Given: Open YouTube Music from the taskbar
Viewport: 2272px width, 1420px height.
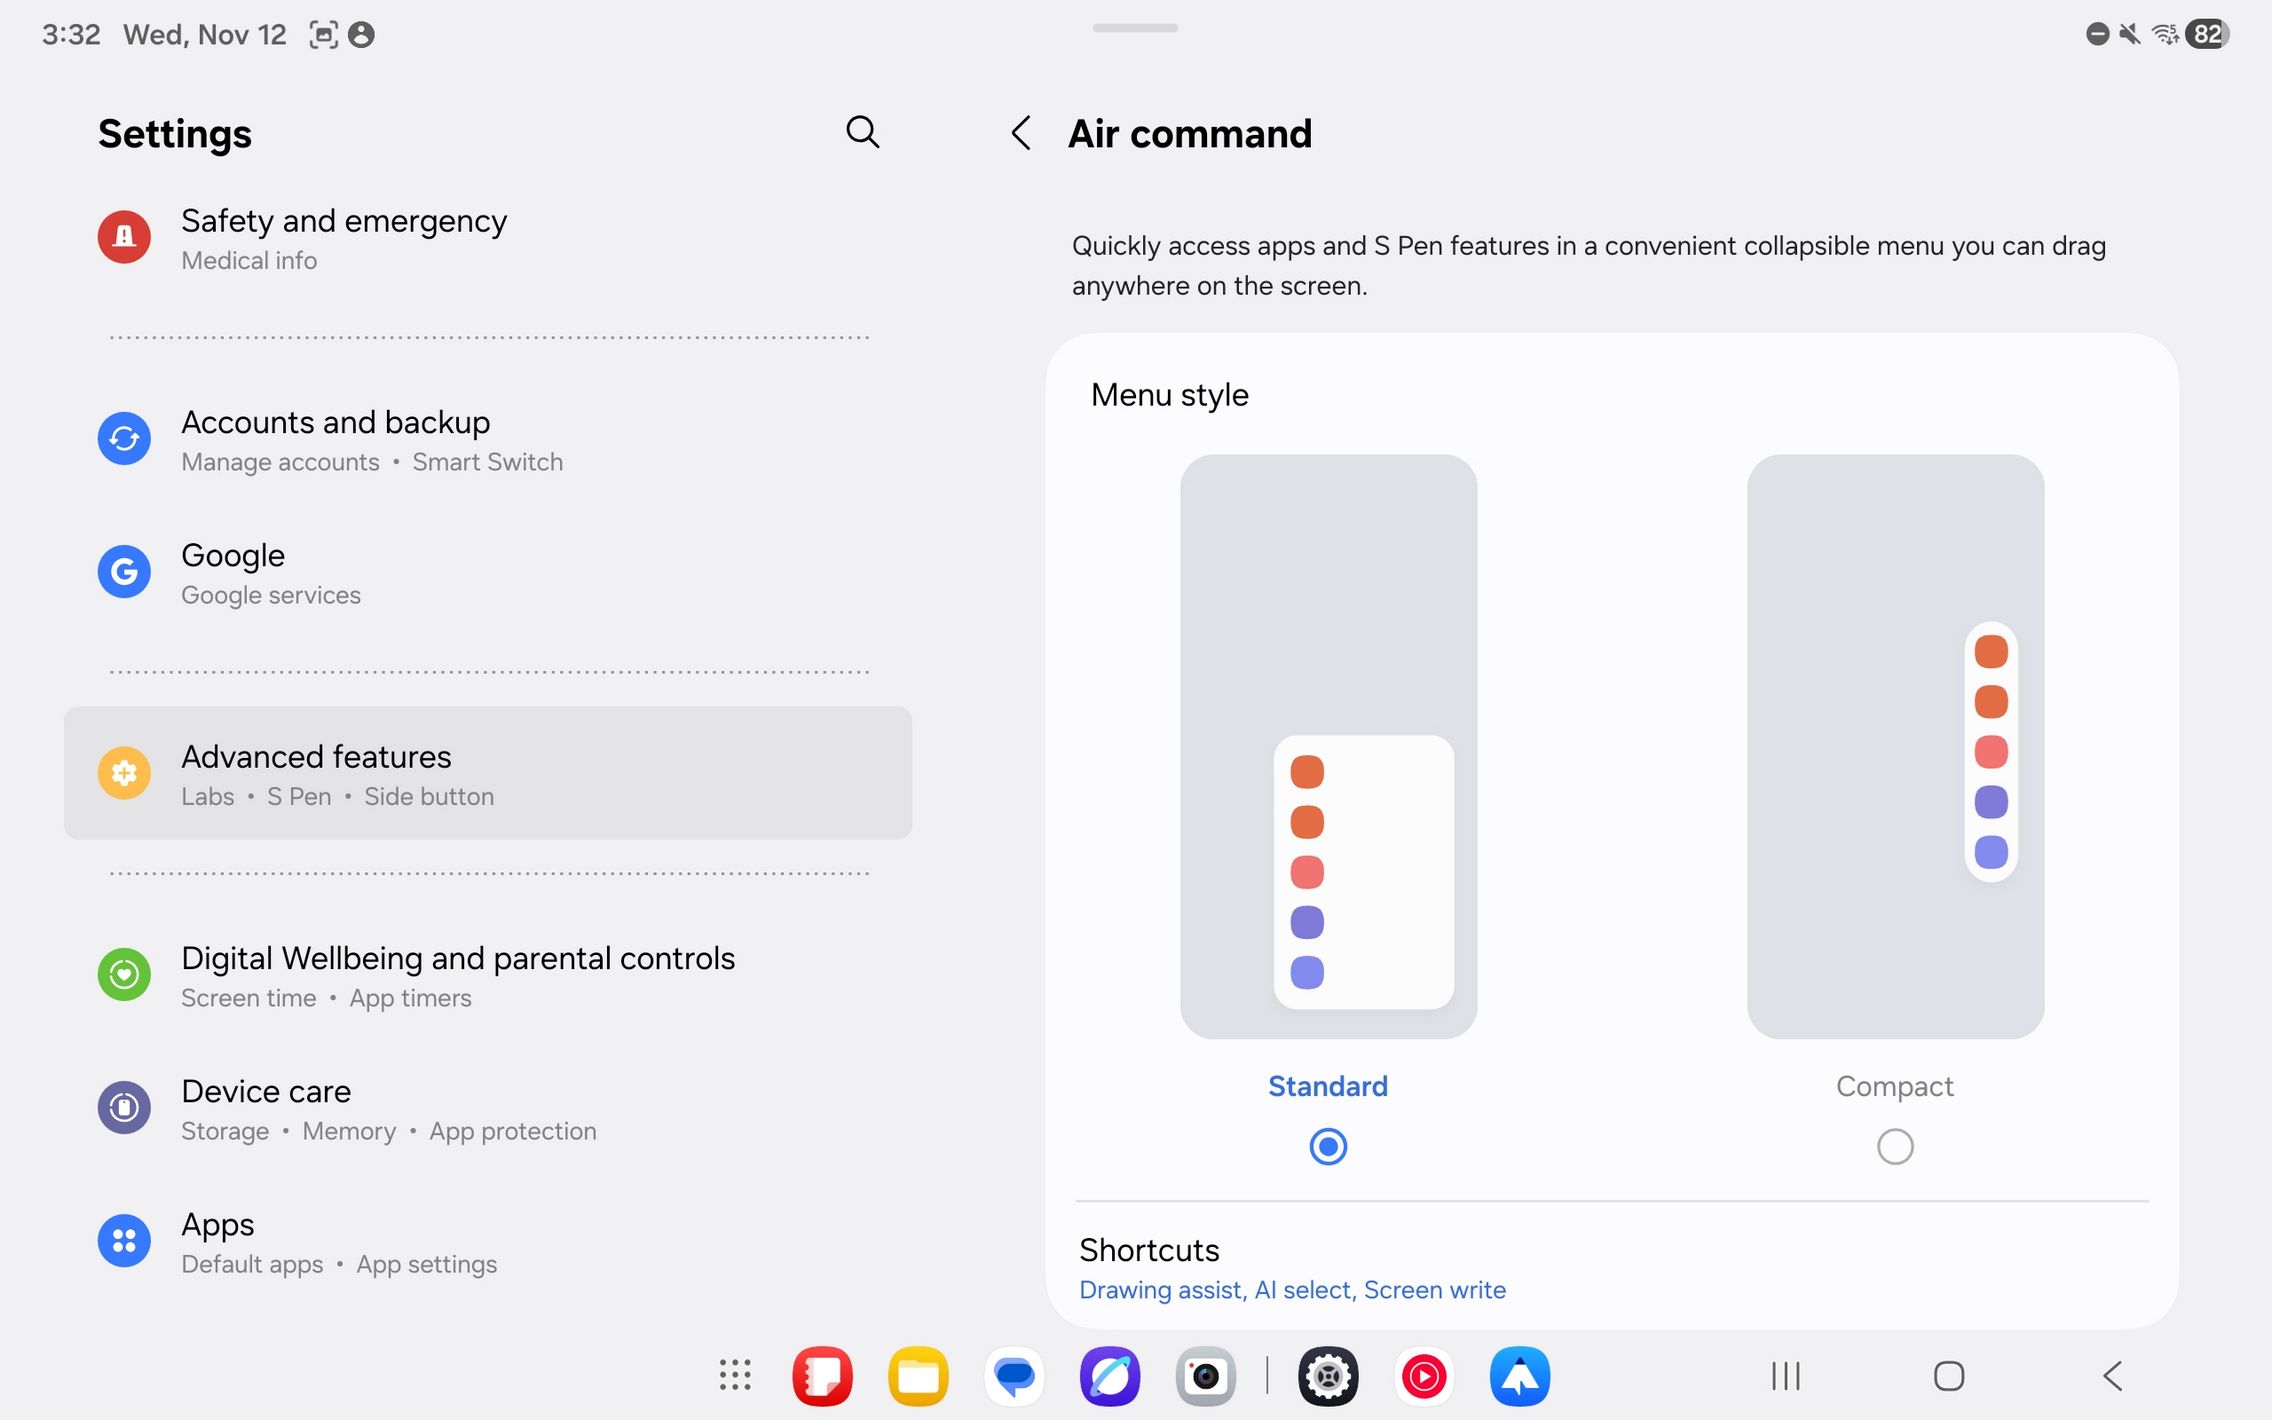Looking at the screenshot, I should pyautogui.click(x=1424, y=1377).
